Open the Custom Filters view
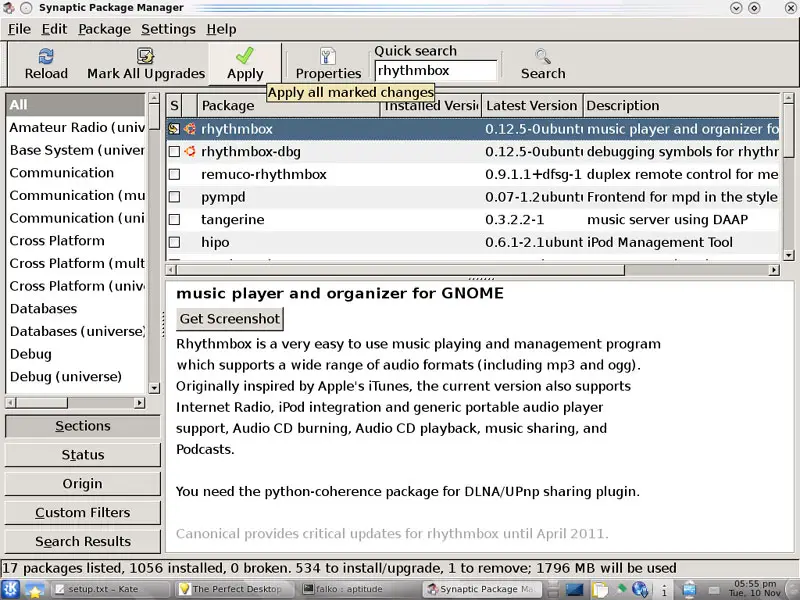The height and width of the screenshot is (600, 800). tap(83, 512)
